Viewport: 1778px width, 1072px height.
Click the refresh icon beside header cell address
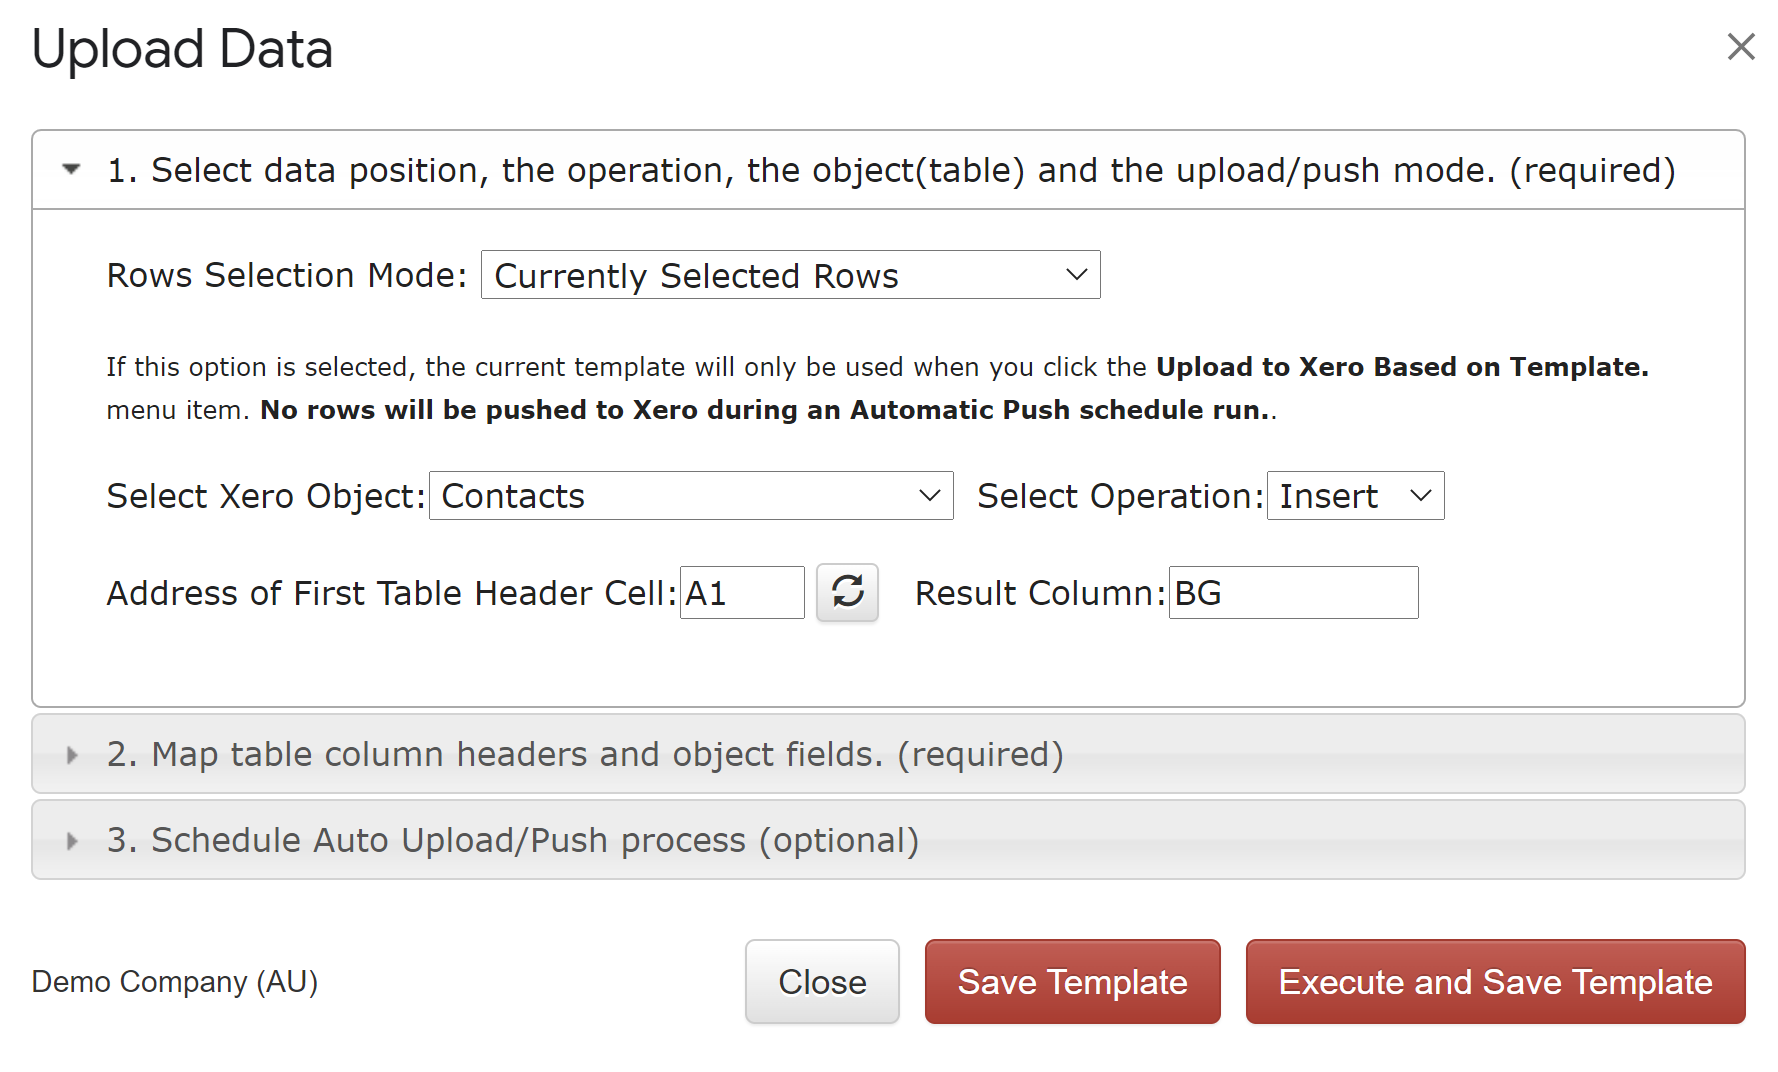click(847, 592)
